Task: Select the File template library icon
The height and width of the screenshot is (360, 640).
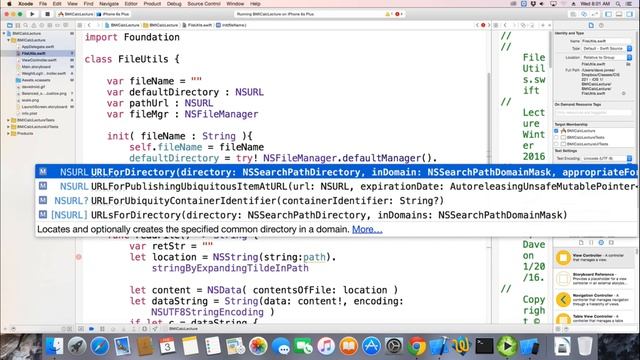Action: point(581,242)
